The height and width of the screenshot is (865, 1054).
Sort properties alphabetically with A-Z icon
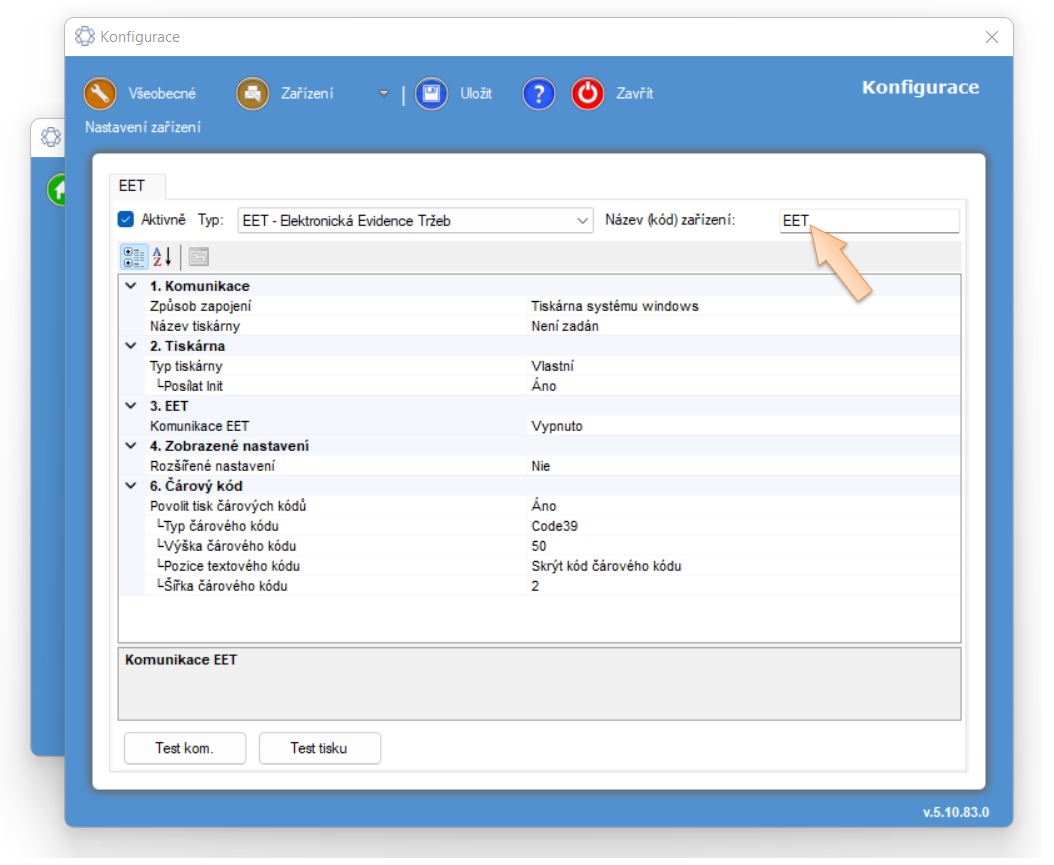[x=162, y=257]
